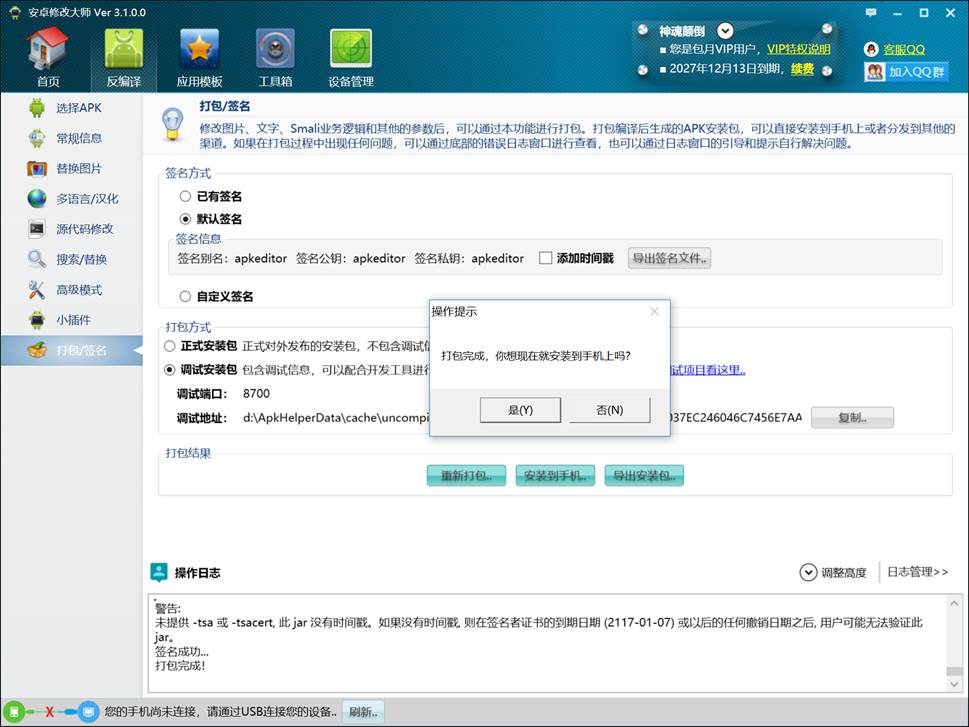The width and height of the screenshot is (969, 727).
Task: Enable 添加时间戳 checkbox
Action: (x=545, y=258)
